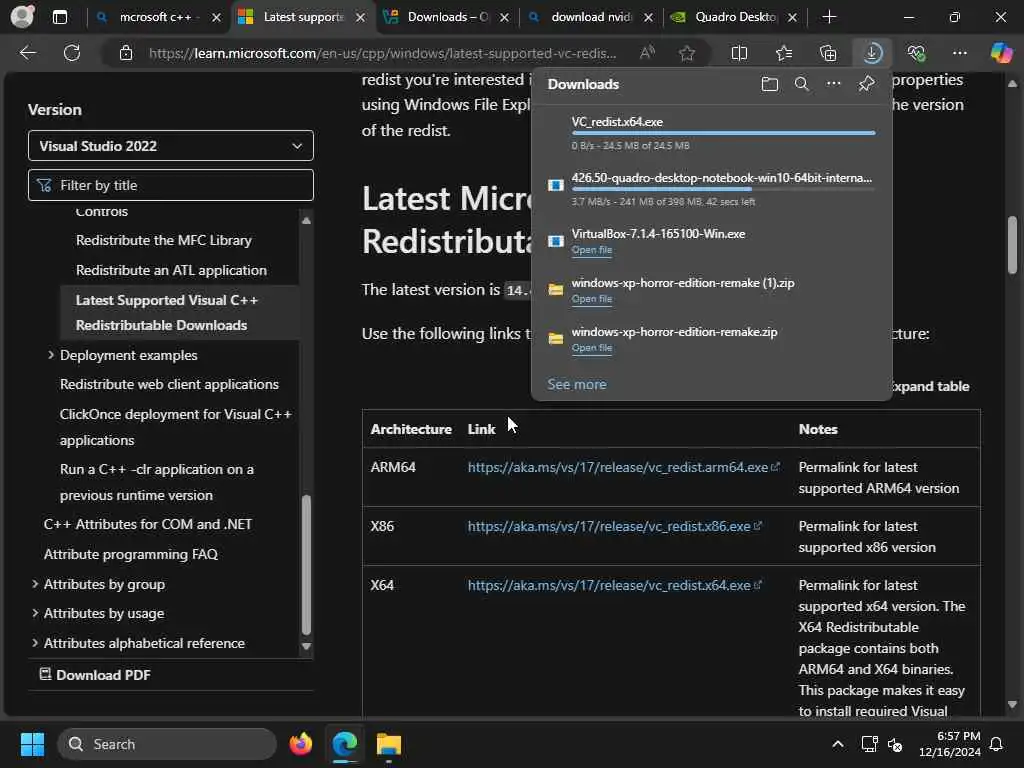Click the vc_redist.arm64.exe link
Viewport: 1024px width, 768px height.
pos(618,467)
